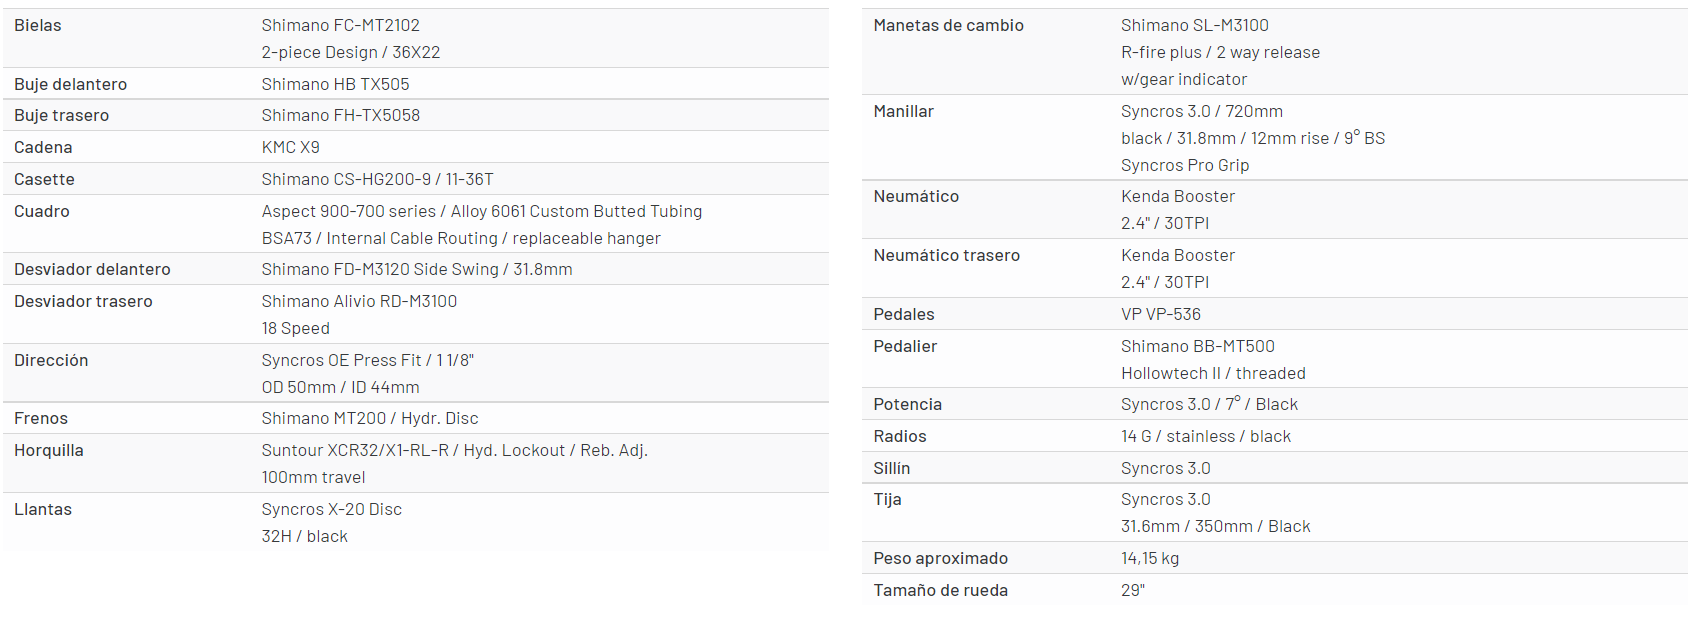
Task: Click the Syncros X-20 Disc rims text
Action: pos(331,509)
